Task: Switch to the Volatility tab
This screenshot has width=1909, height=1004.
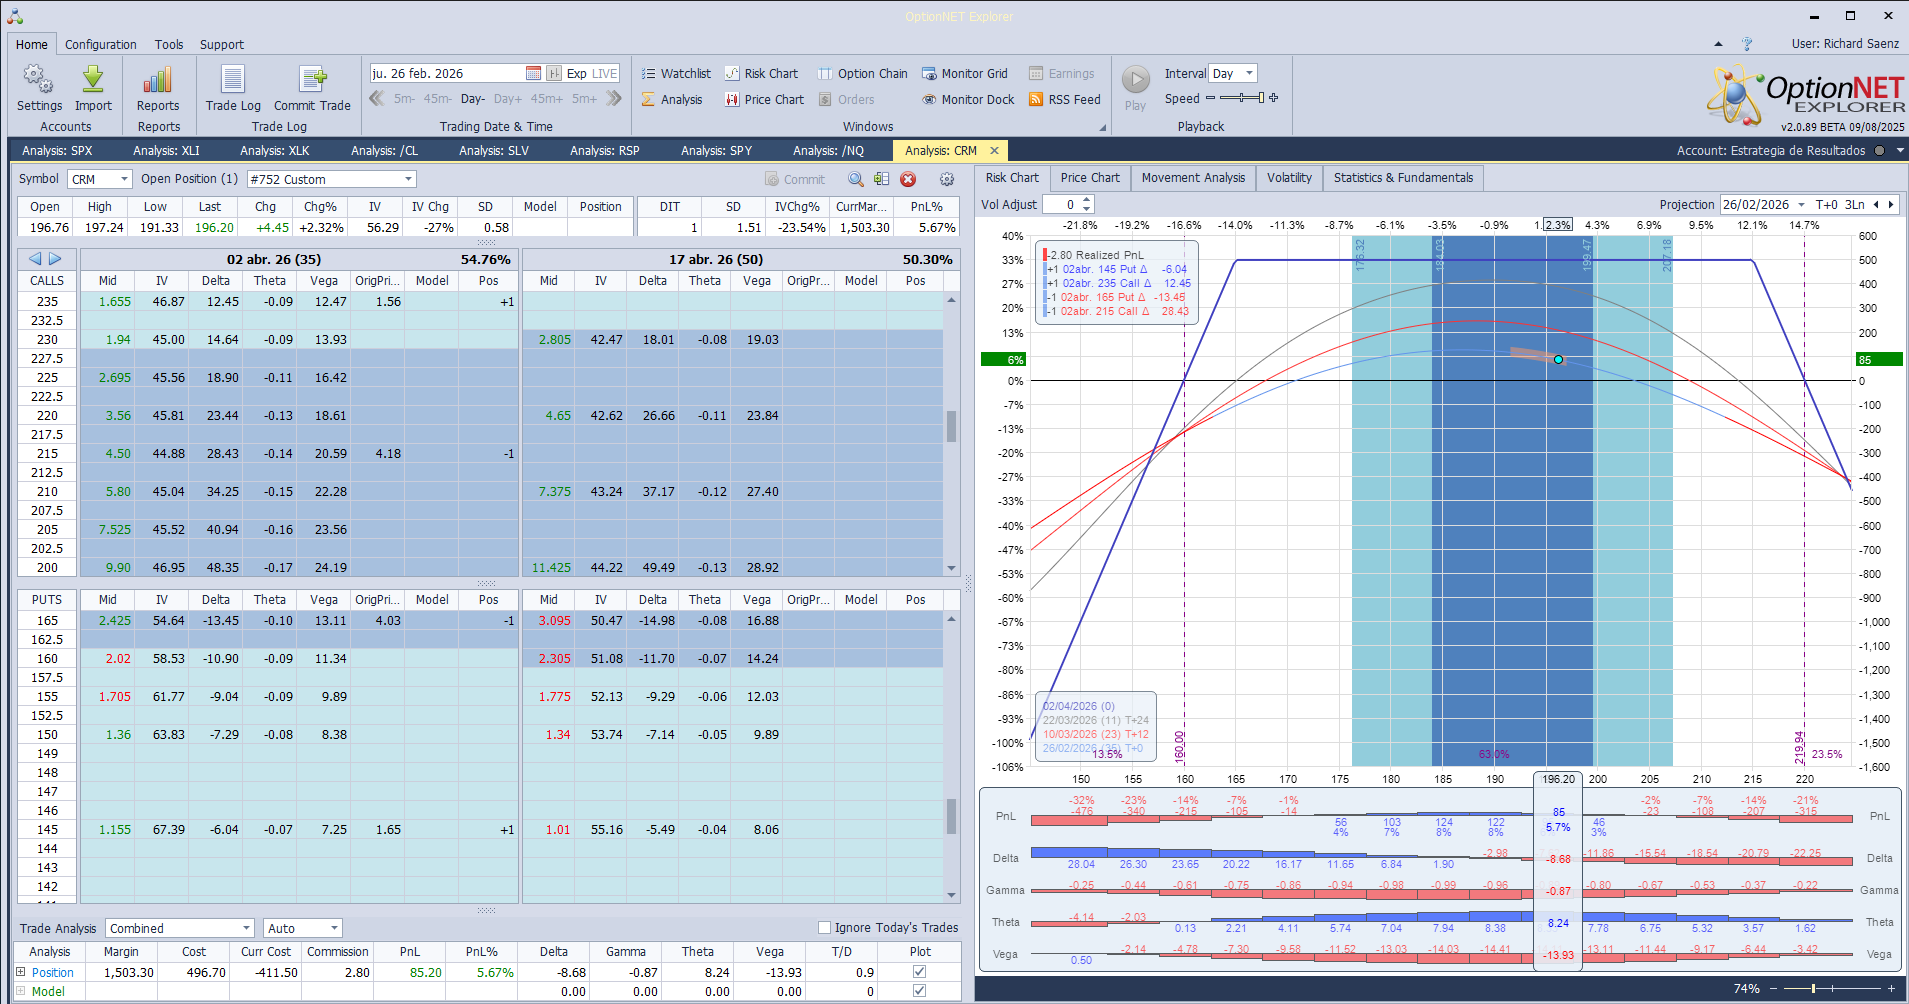Action: 1289,178
